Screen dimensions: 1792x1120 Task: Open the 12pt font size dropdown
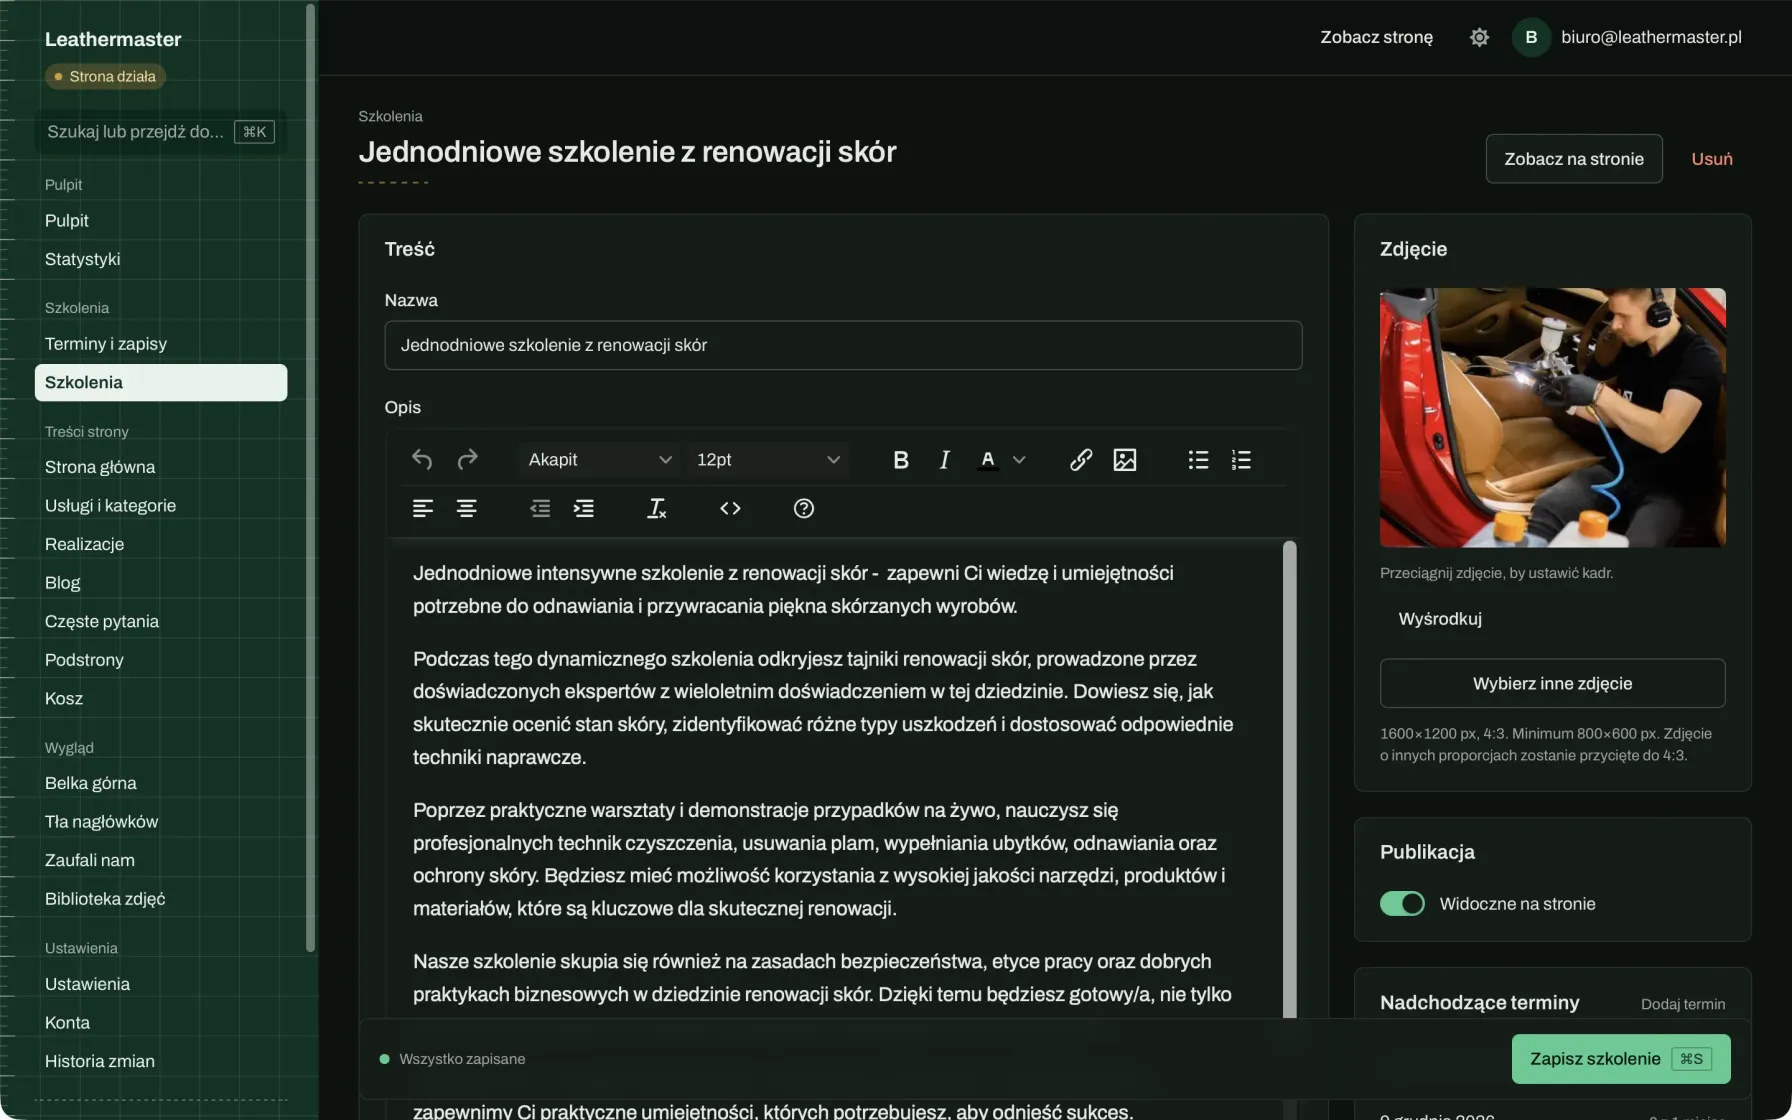click(768, 460)
